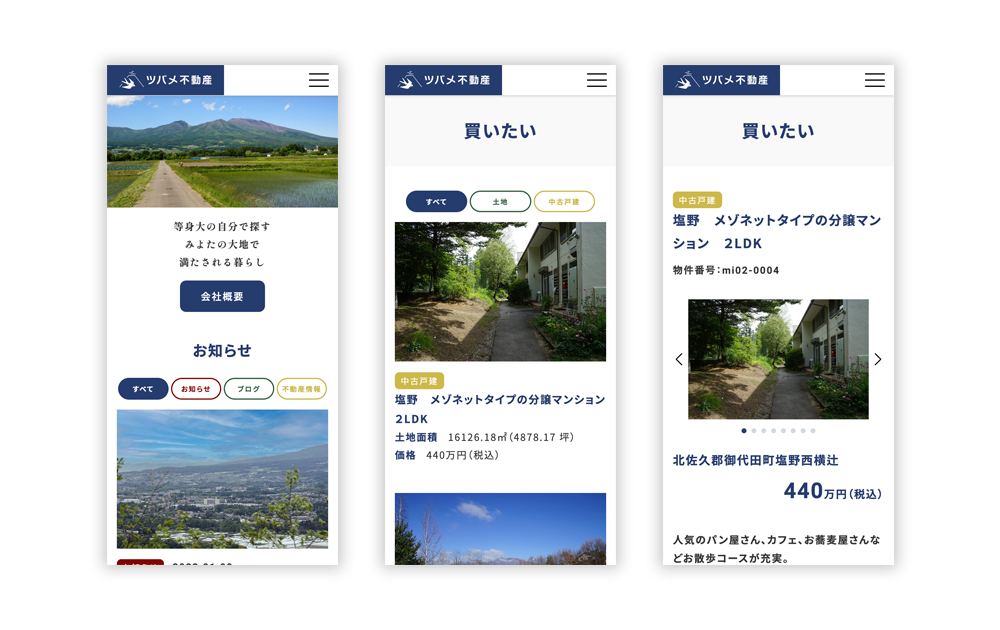Screen dimensions: 1000x630
Task: Select first carousel pagination dot
Action: click(744, 430)
